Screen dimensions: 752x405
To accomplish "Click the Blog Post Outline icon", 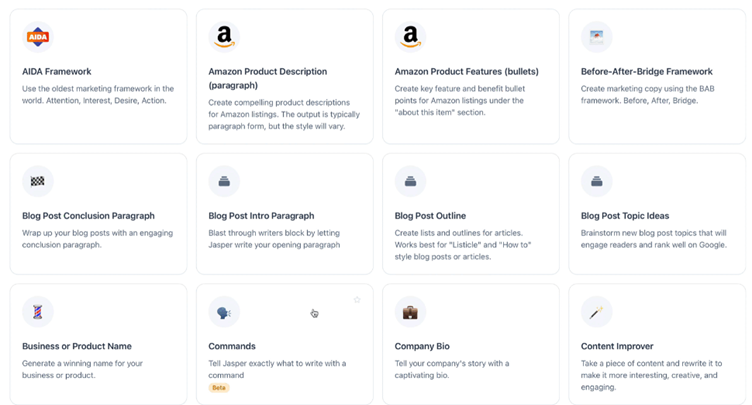I will (410, 181).
